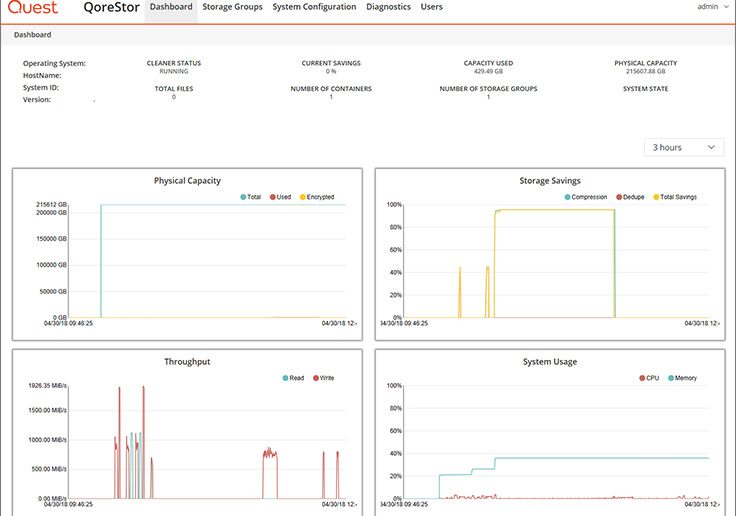
Task: Click the SYSTEM STATE label
Action: click(645, 89)
